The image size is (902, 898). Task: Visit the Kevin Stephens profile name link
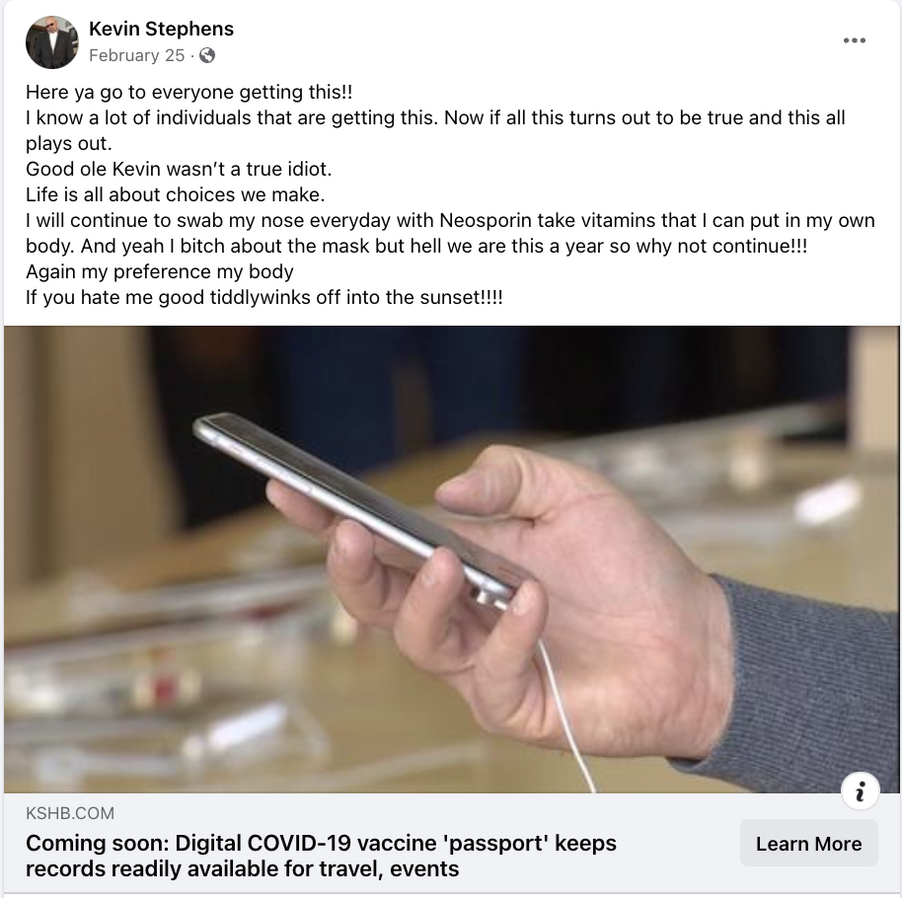[161, 29]
